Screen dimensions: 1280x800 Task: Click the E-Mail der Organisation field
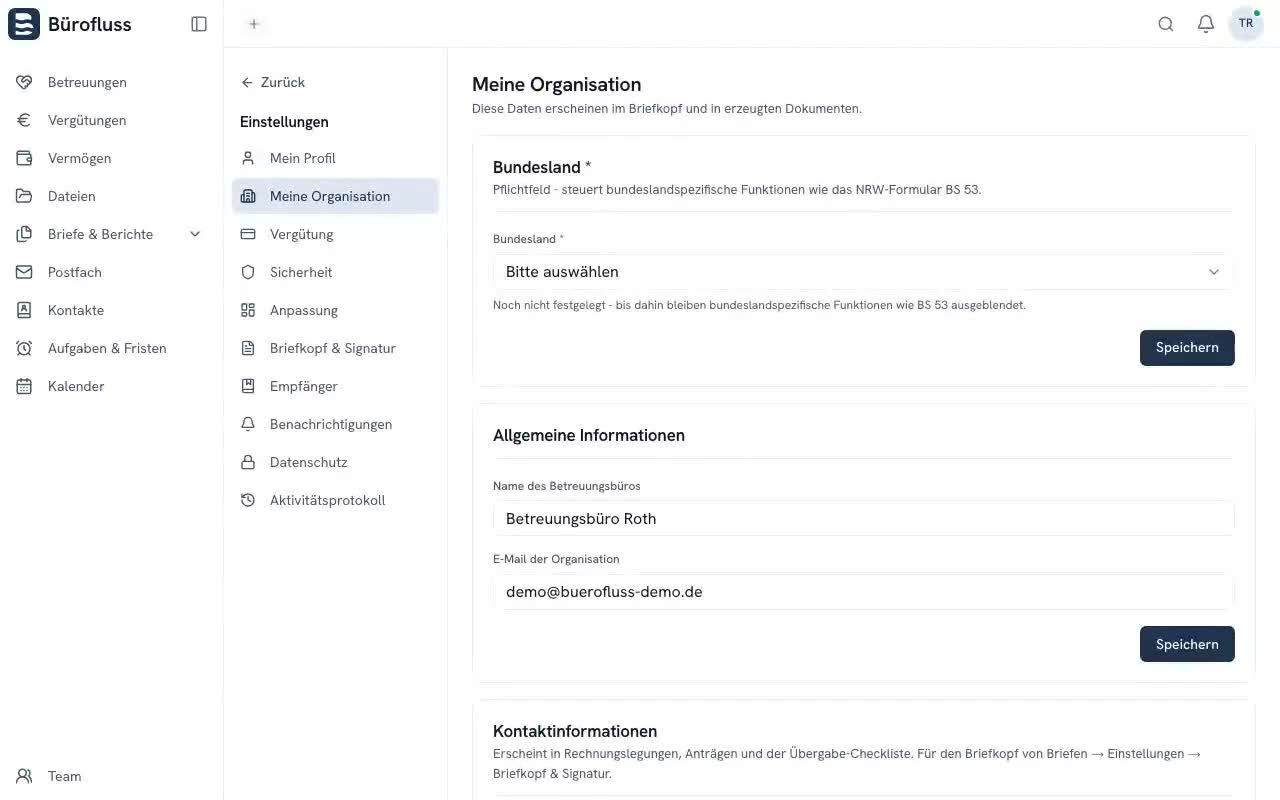[863, 592]
